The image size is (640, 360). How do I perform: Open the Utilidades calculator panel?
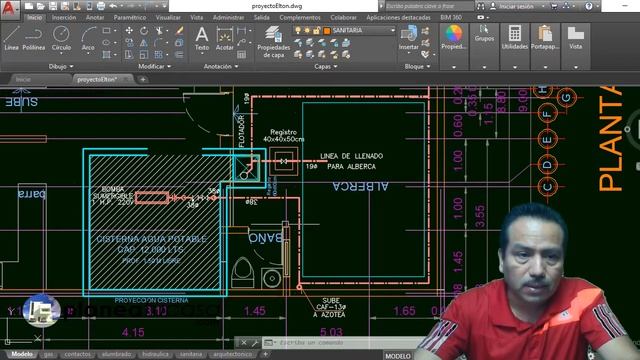pos(515,38)
